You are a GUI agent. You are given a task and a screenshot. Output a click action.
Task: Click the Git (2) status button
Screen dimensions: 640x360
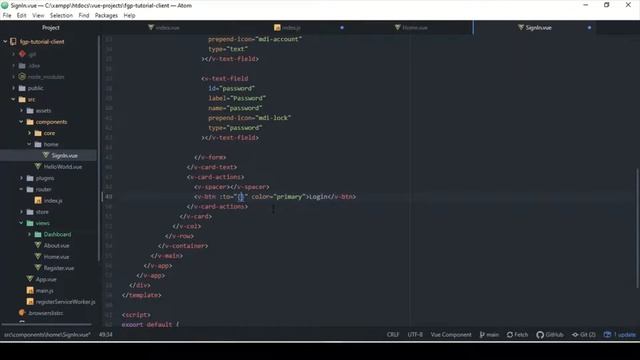click(x=584, y=335)
